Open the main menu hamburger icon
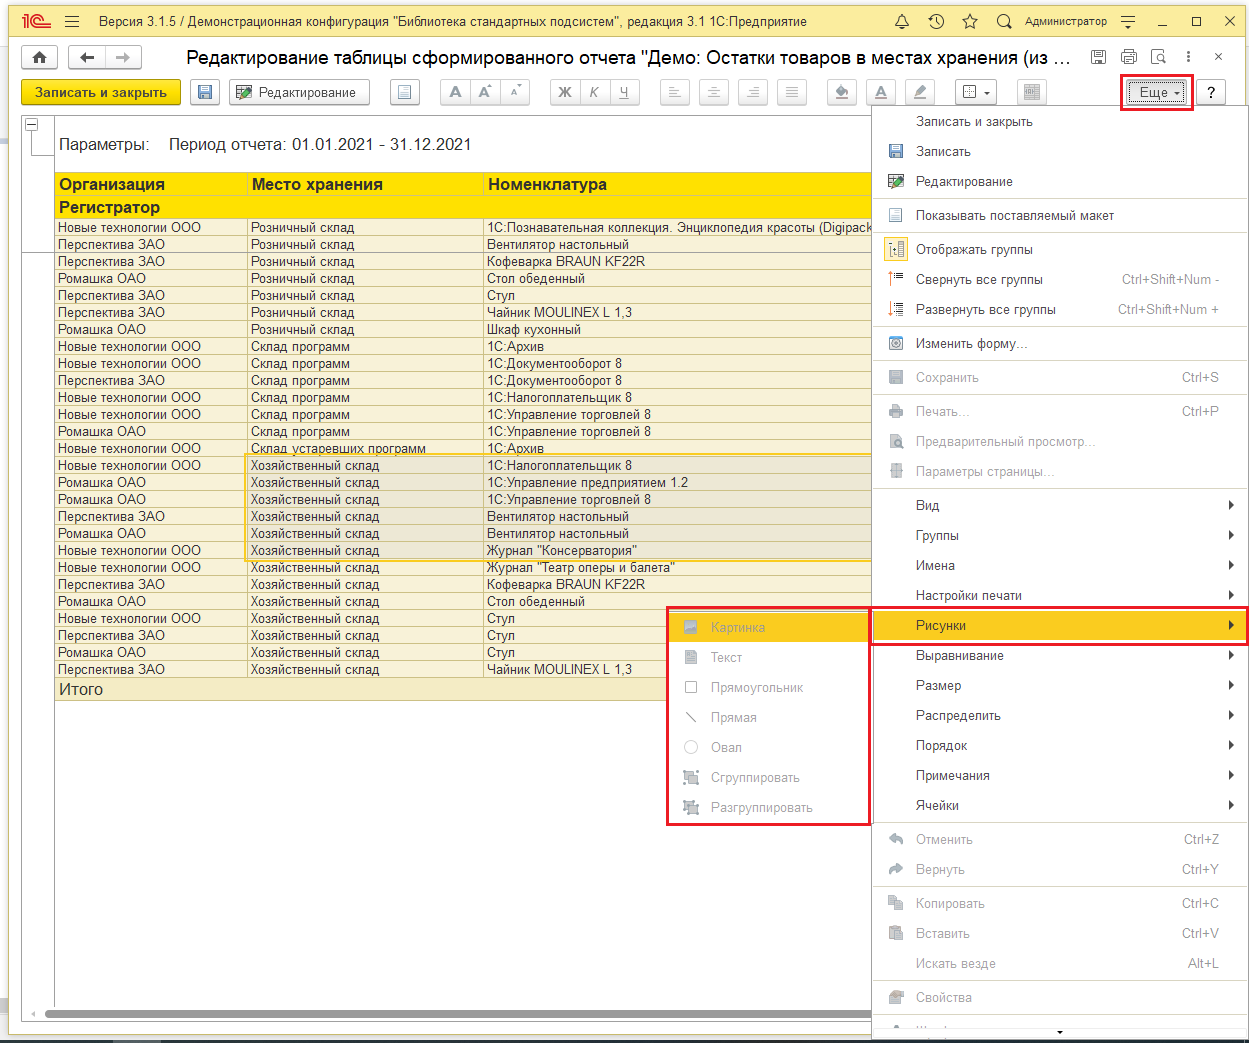This screenshot has width=1253, height=1043. click(71, 21)
